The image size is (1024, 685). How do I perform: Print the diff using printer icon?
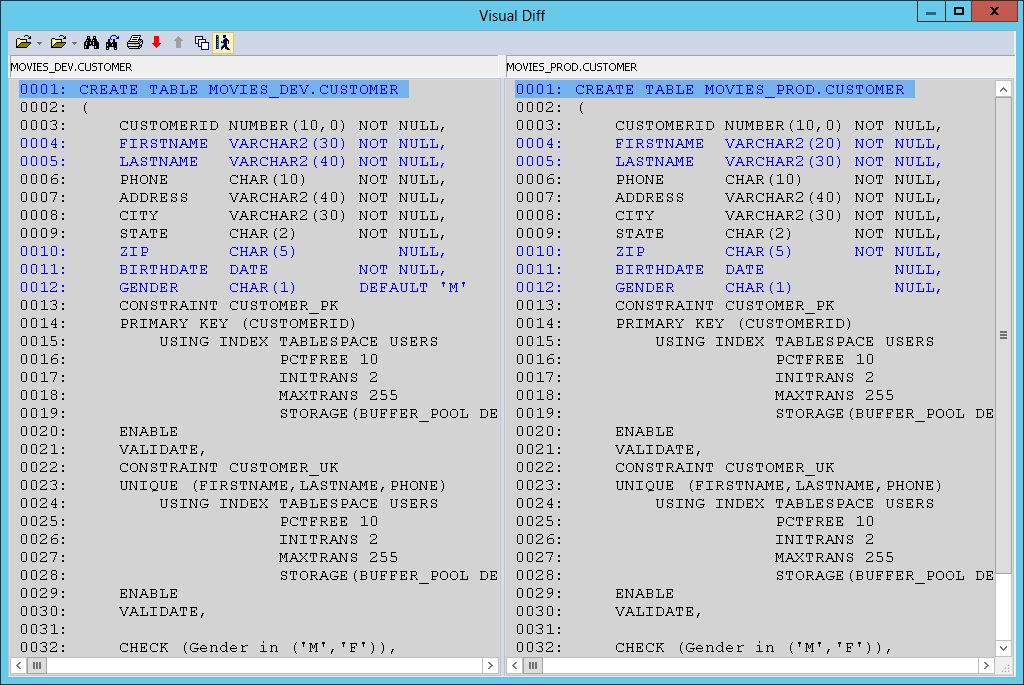pos(135,42)
